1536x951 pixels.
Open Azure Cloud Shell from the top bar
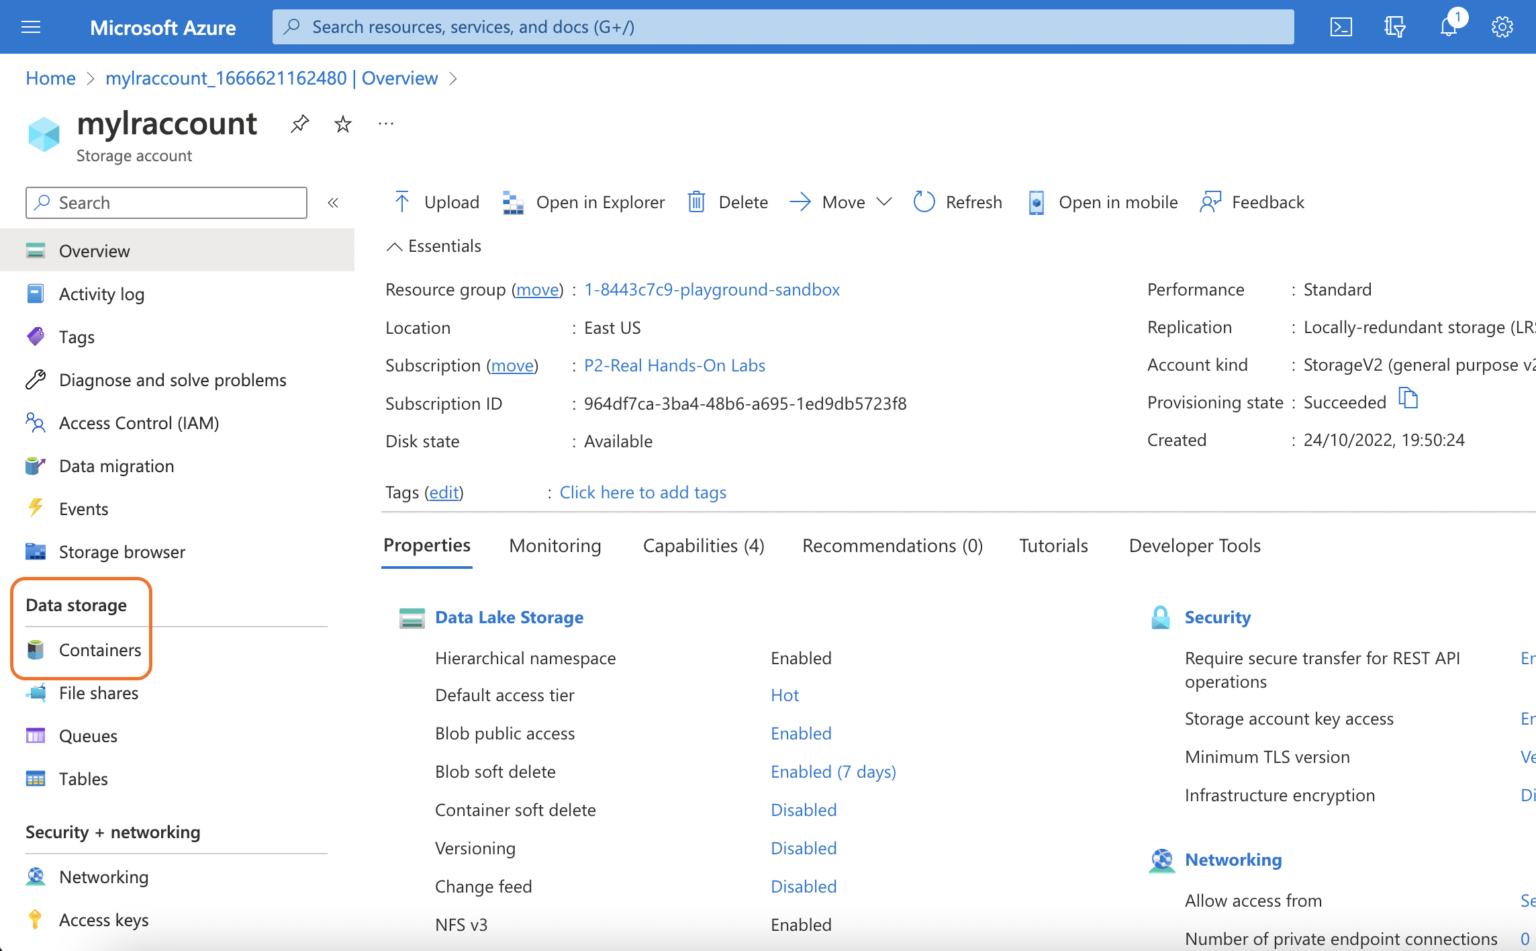pyautogui.click(x=1341, y=26)
